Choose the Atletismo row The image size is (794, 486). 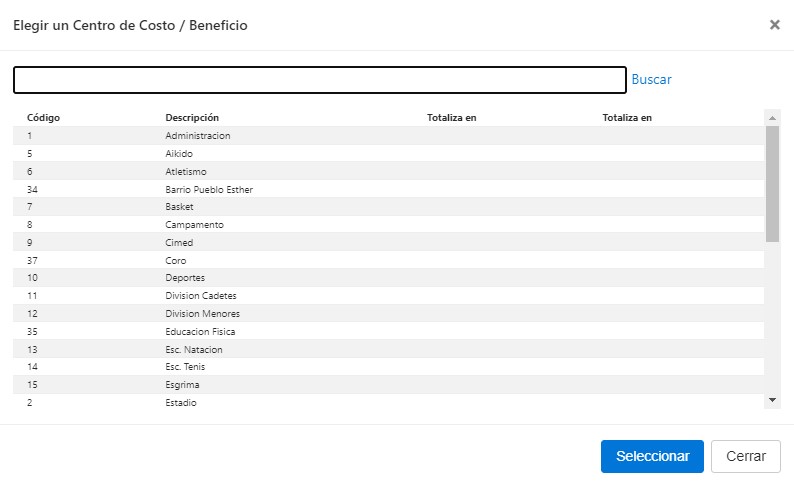(186, 172)
